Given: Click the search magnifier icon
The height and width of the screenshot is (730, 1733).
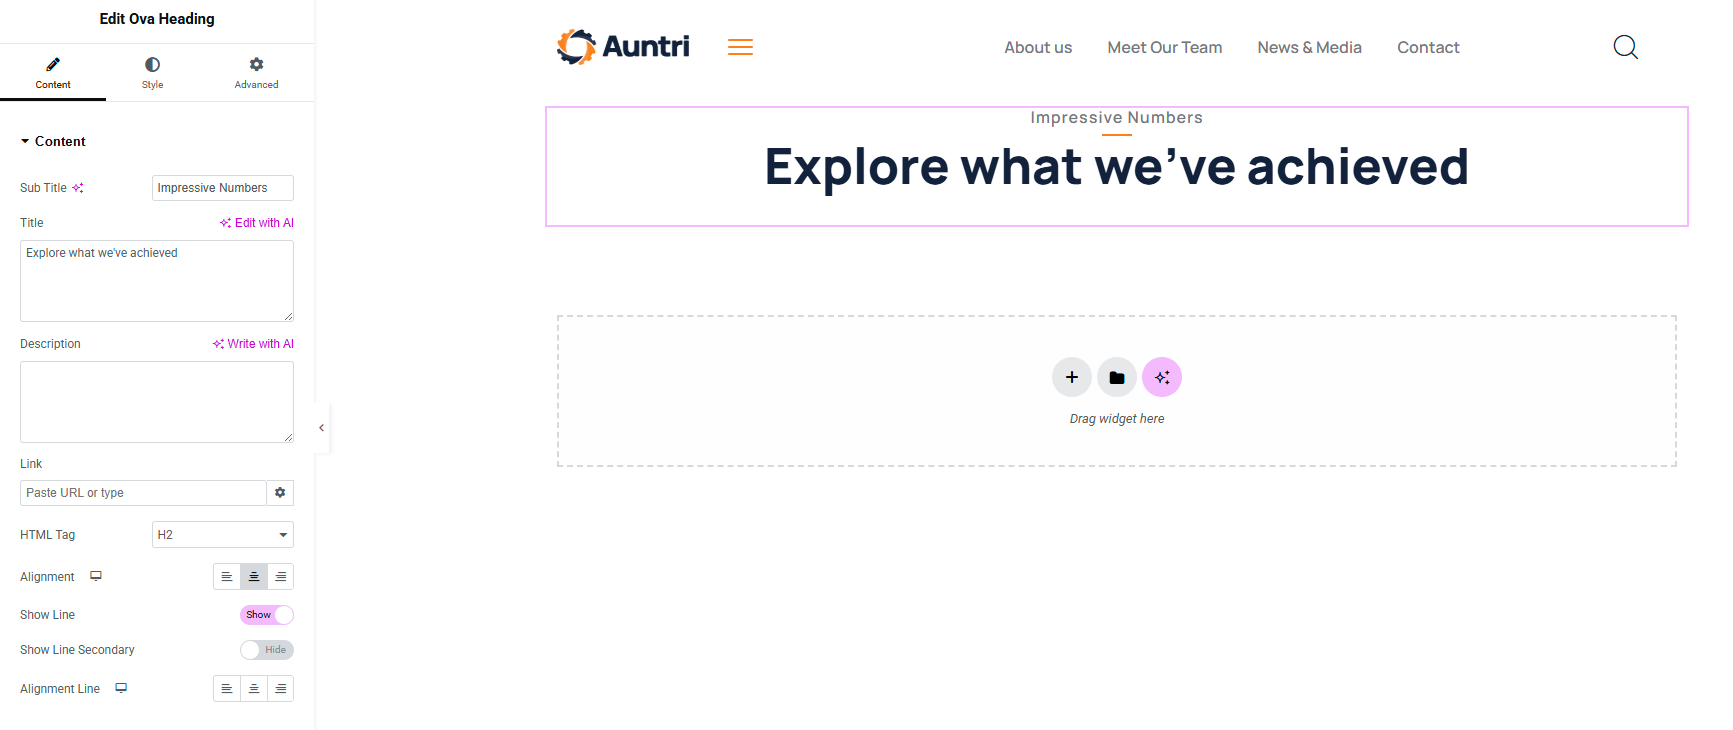Looking at the screenshot, I should (x=1625, y=47).
